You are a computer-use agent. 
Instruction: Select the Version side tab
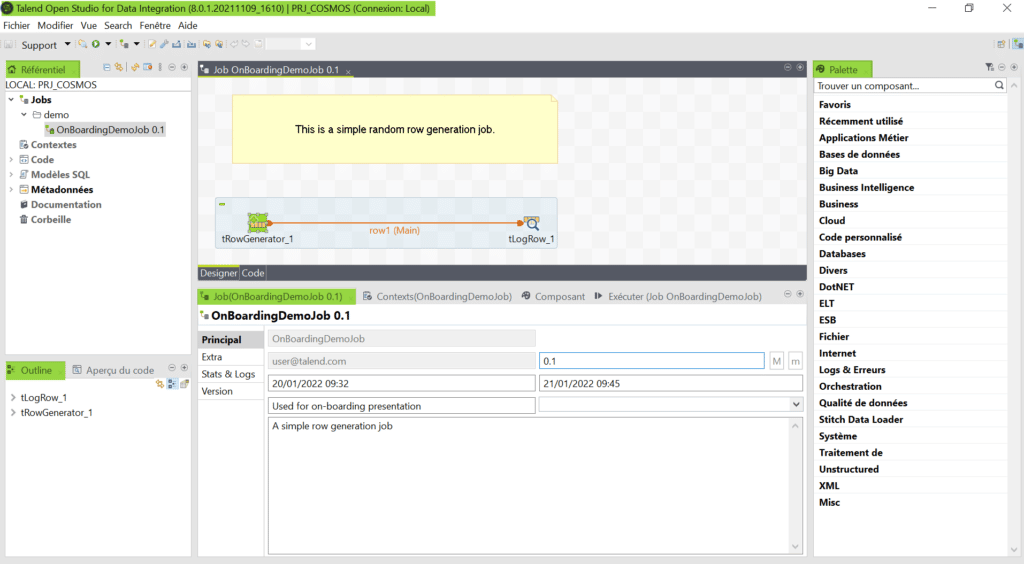pos(217,391)
